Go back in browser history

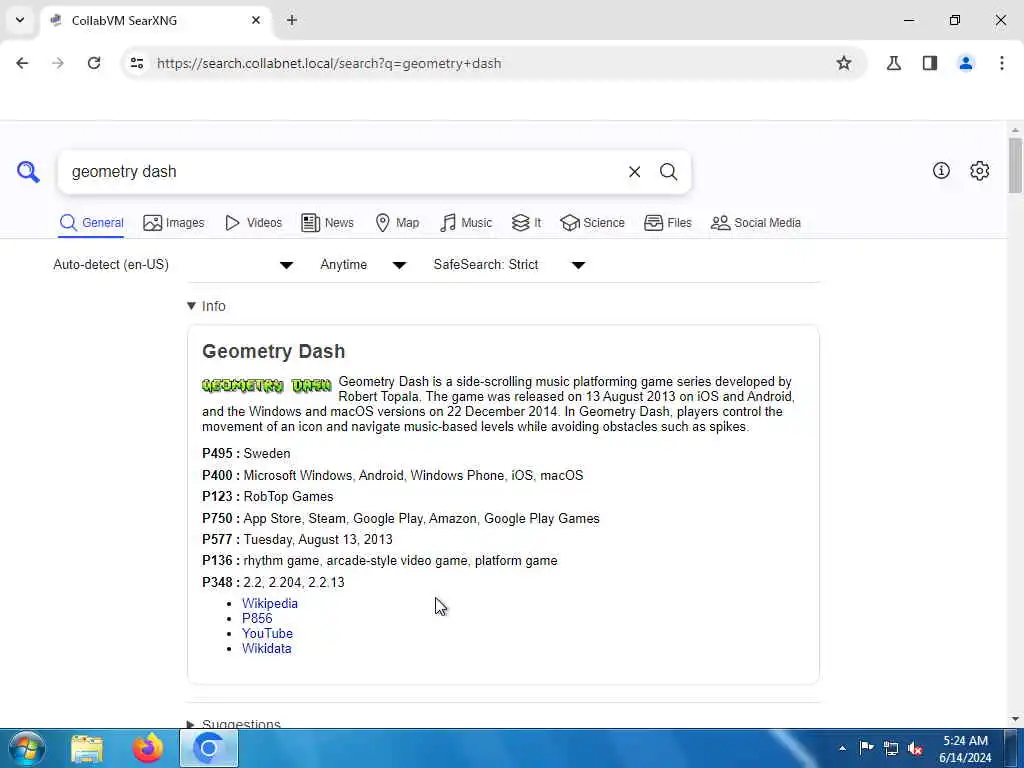tap(22, 63)
